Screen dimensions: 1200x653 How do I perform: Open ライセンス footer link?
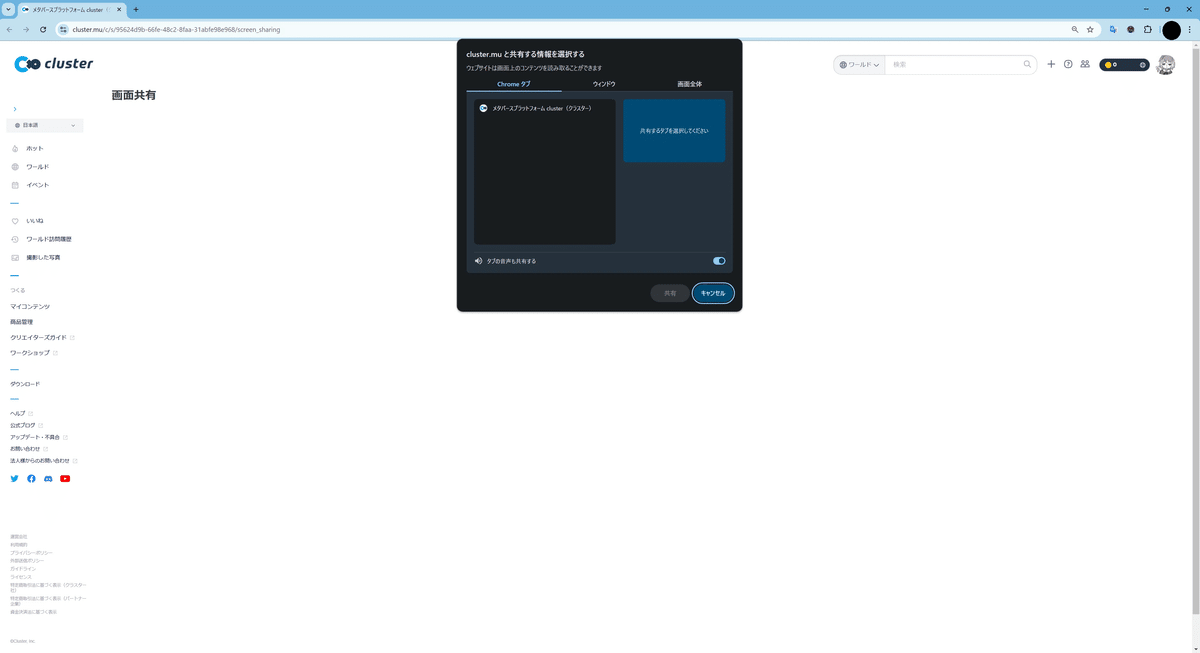(x=21, y=577)
